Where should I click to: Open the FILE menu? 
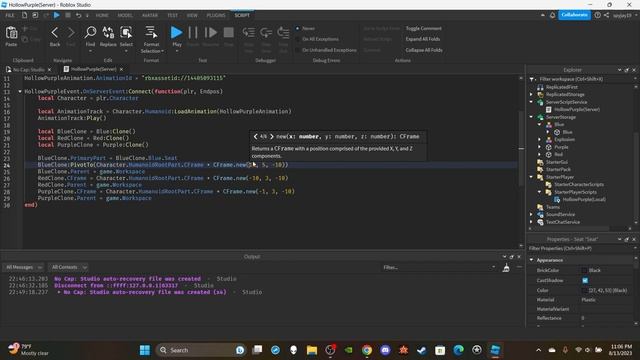pos(10,15)
